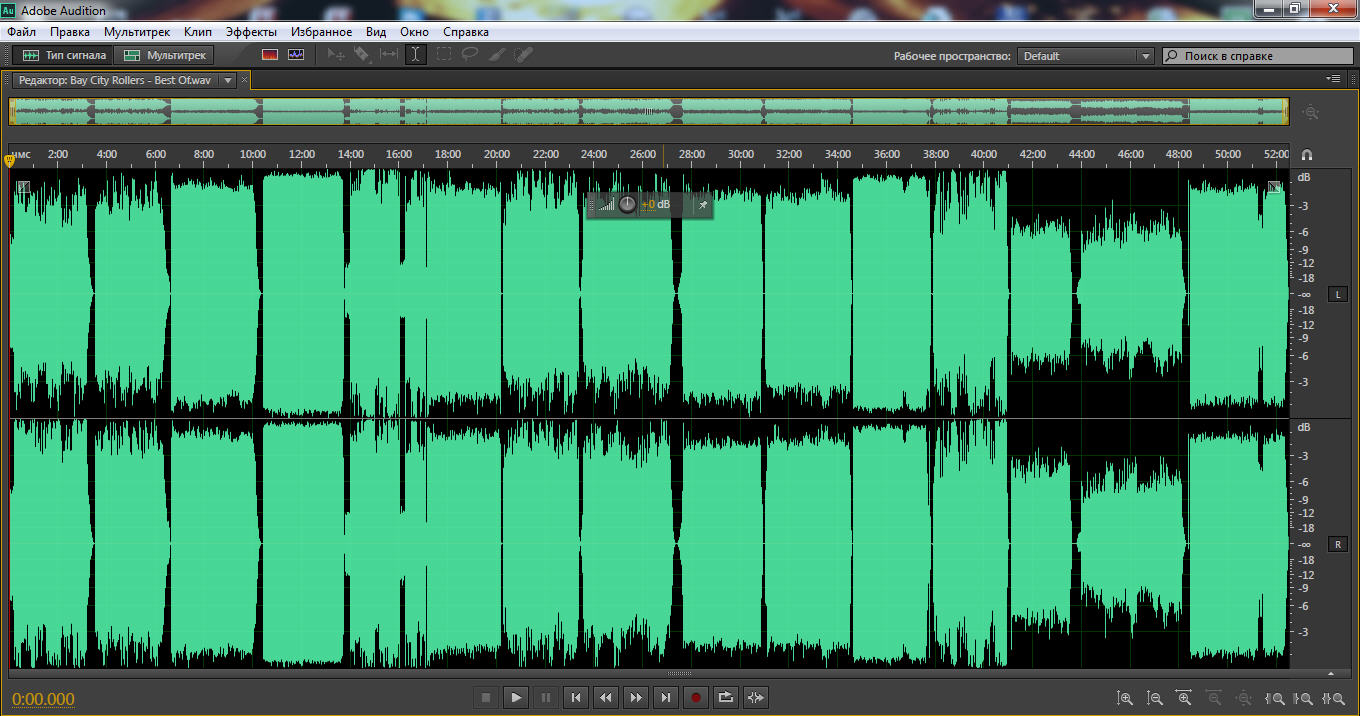Expand the editor file list dropdown arrow
The image size is (1360, 716).
(x=228, y=80)
